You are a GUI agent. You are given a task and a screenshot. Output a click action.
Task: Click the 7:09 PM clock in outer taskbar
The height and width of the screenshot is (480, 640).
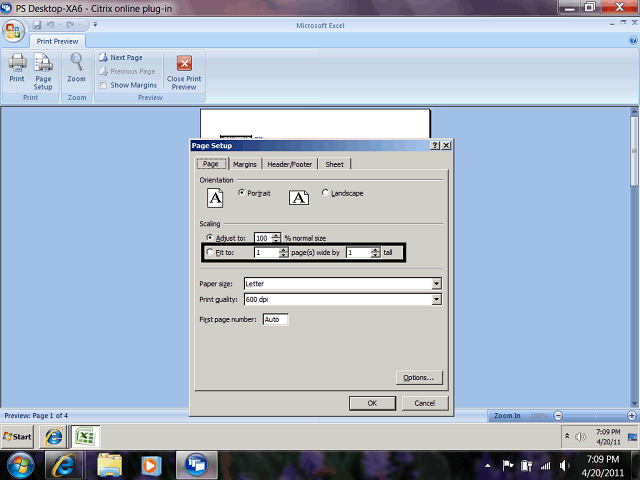(x=603, y=459)
